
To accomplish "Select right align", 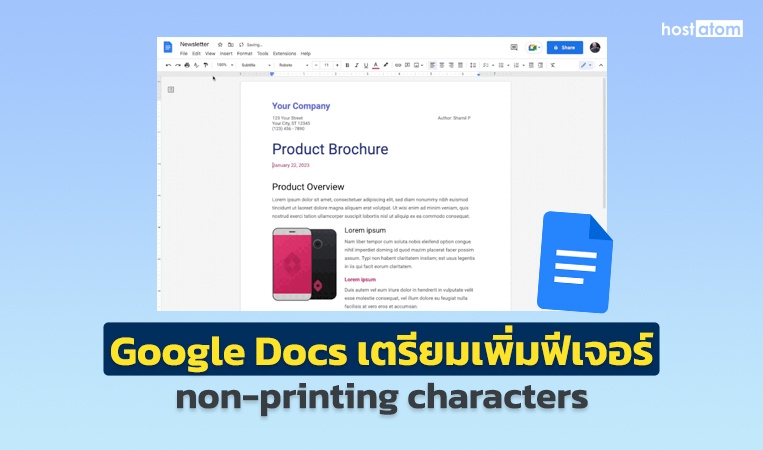I will tap(451, 65).
